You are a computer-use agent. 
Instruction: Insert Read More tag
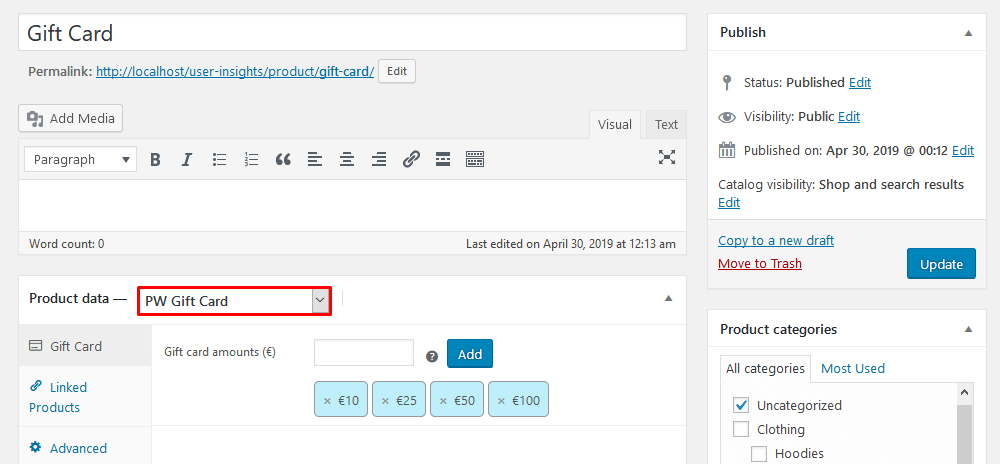[443, 159]
